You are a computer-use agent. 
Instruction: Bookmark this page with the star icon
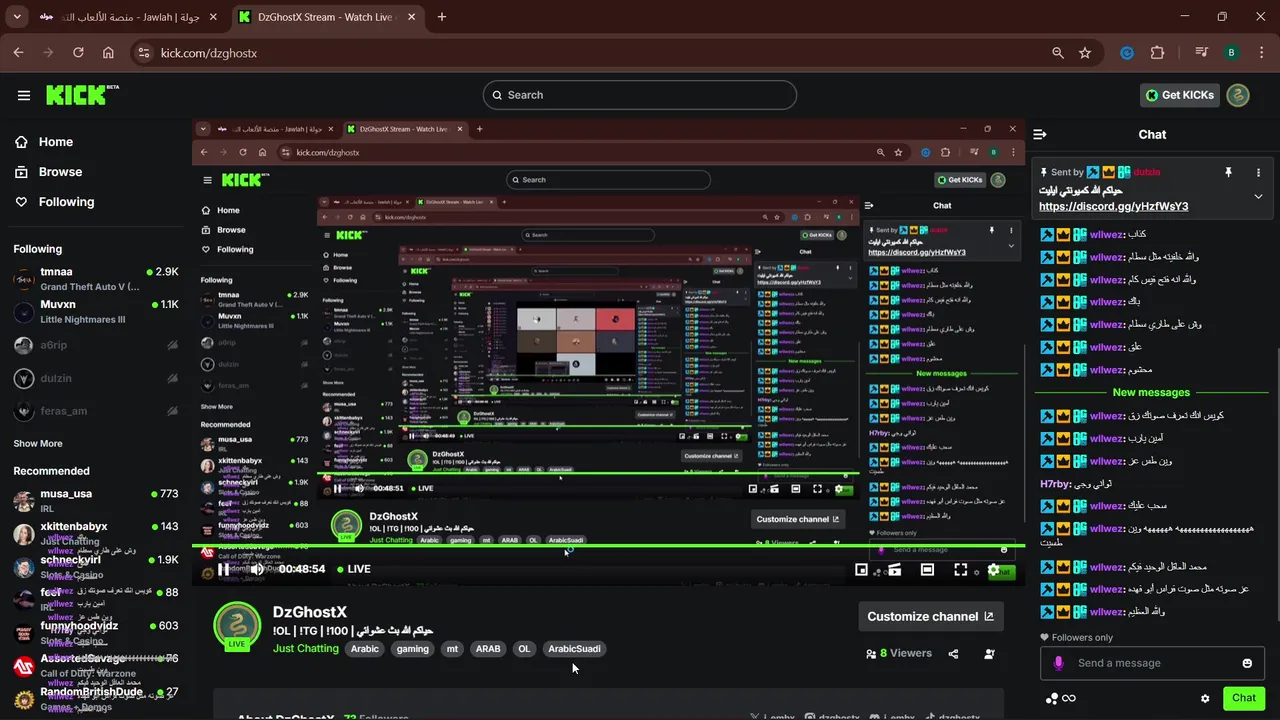coord(1085,53)
